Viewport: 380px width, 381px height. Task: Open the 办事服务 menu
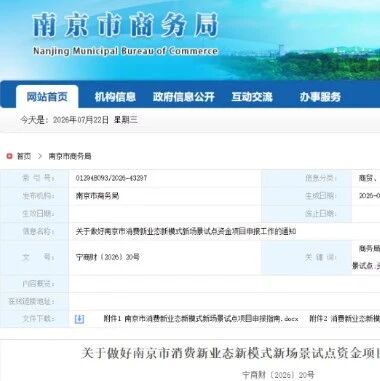320,97
